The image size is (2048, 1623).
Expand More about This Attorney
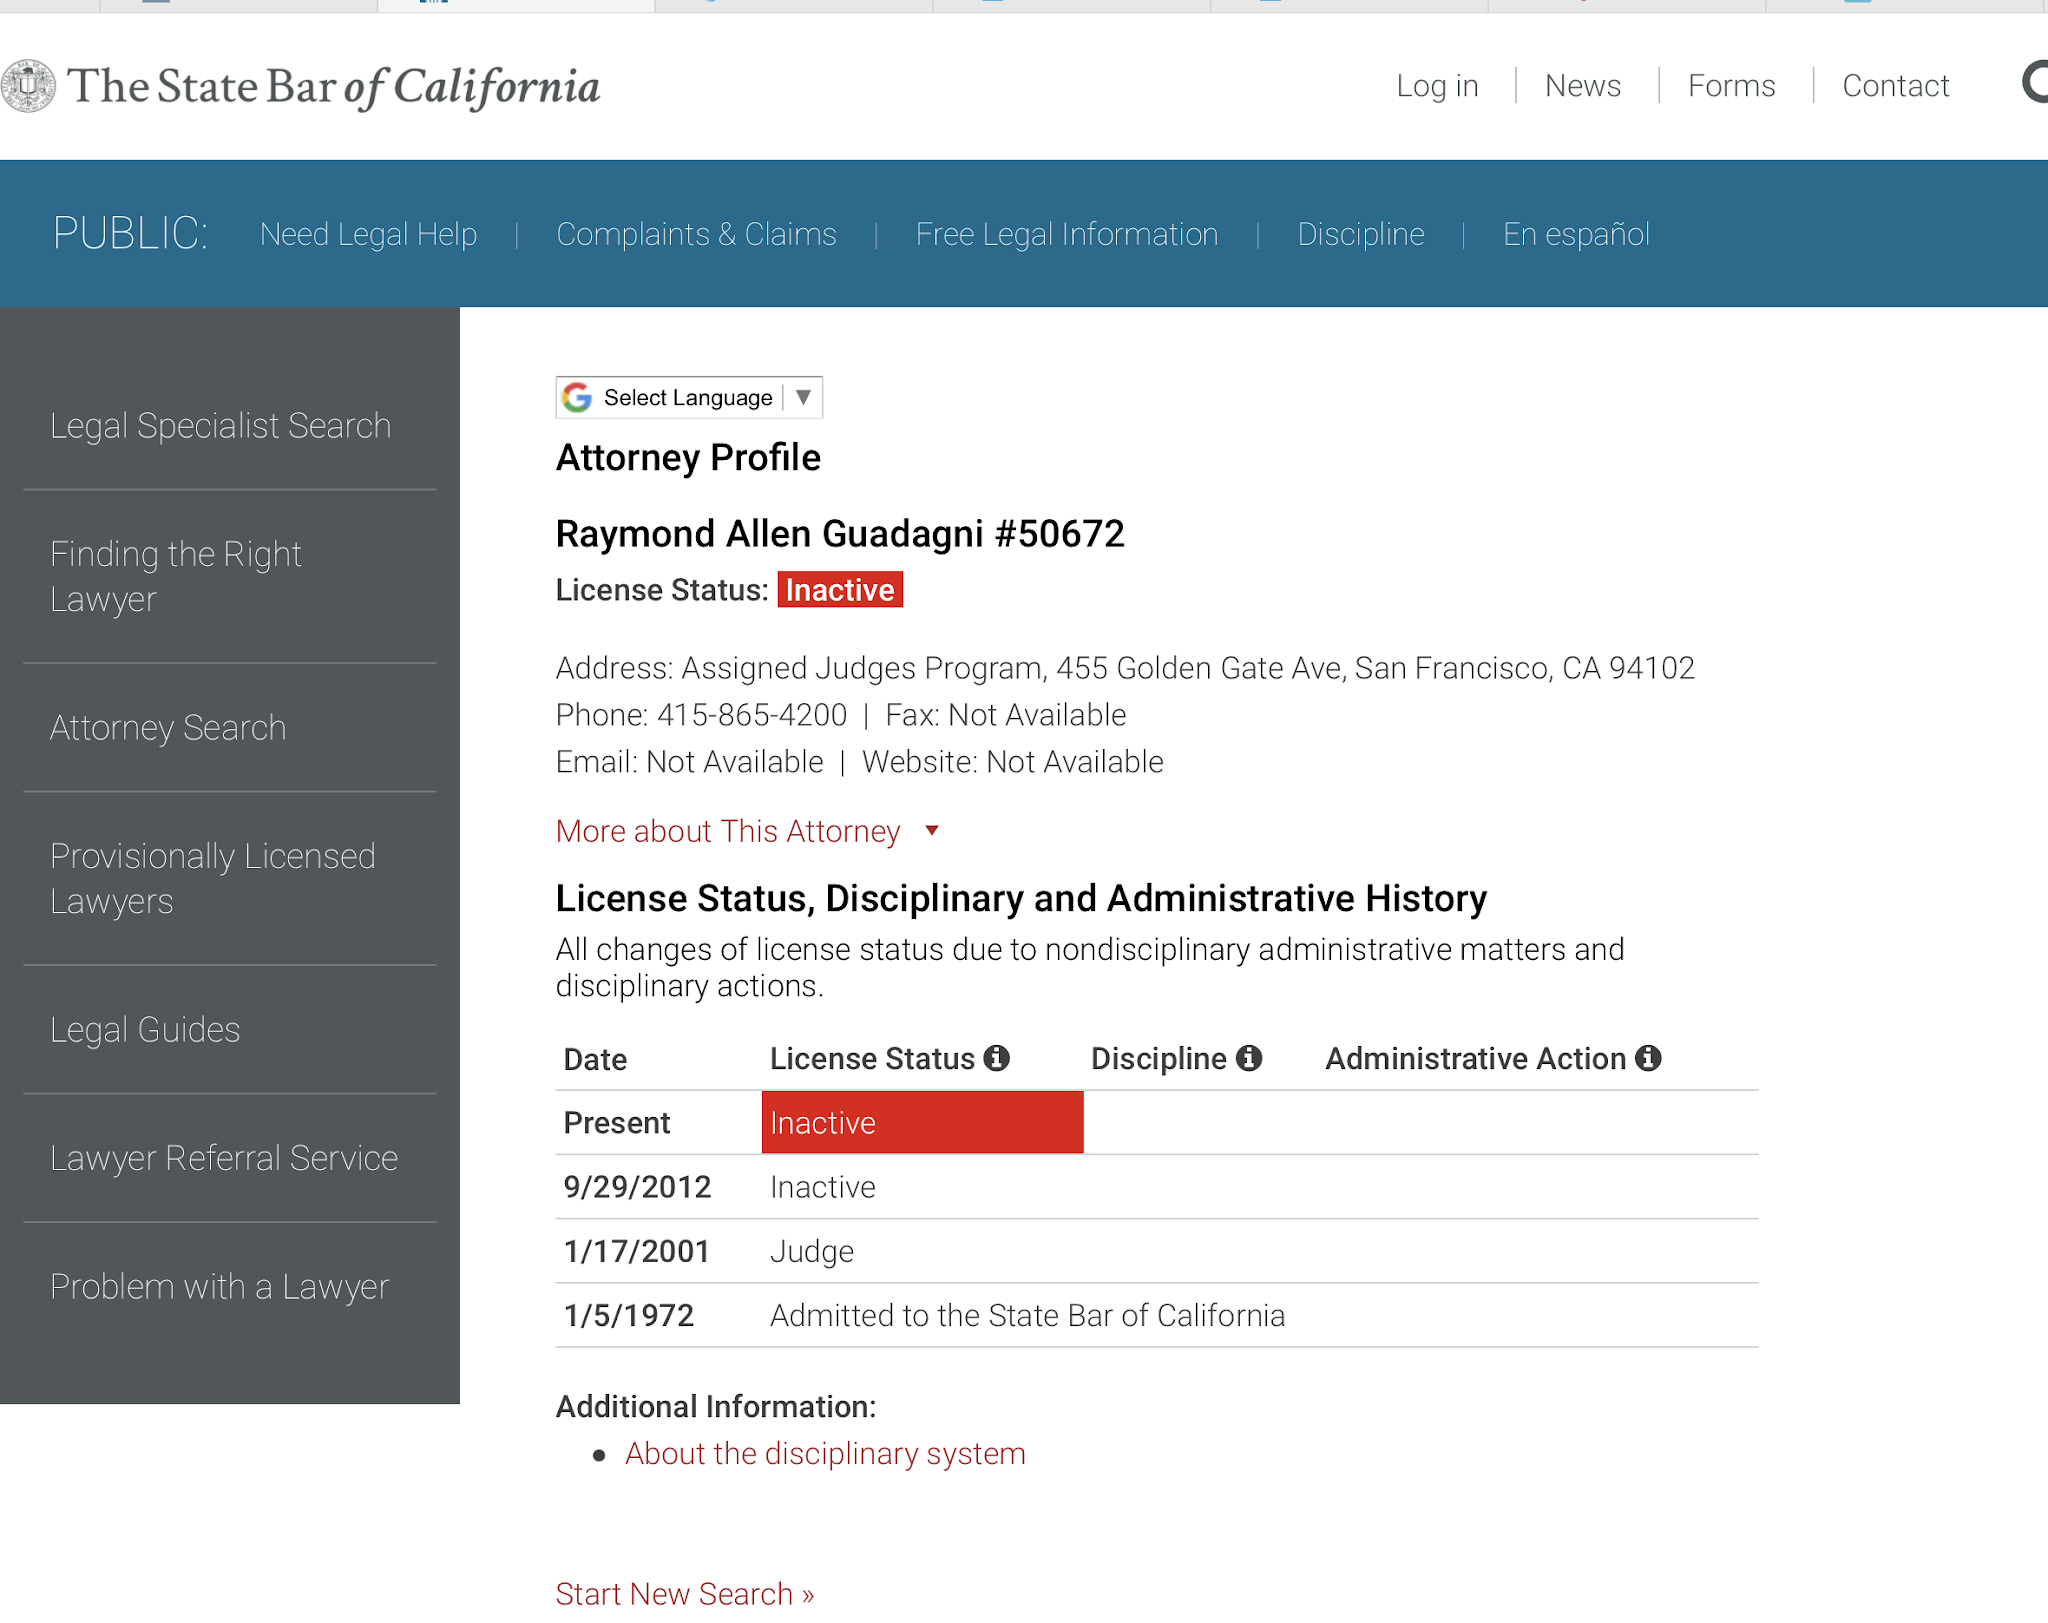point(727,831)
